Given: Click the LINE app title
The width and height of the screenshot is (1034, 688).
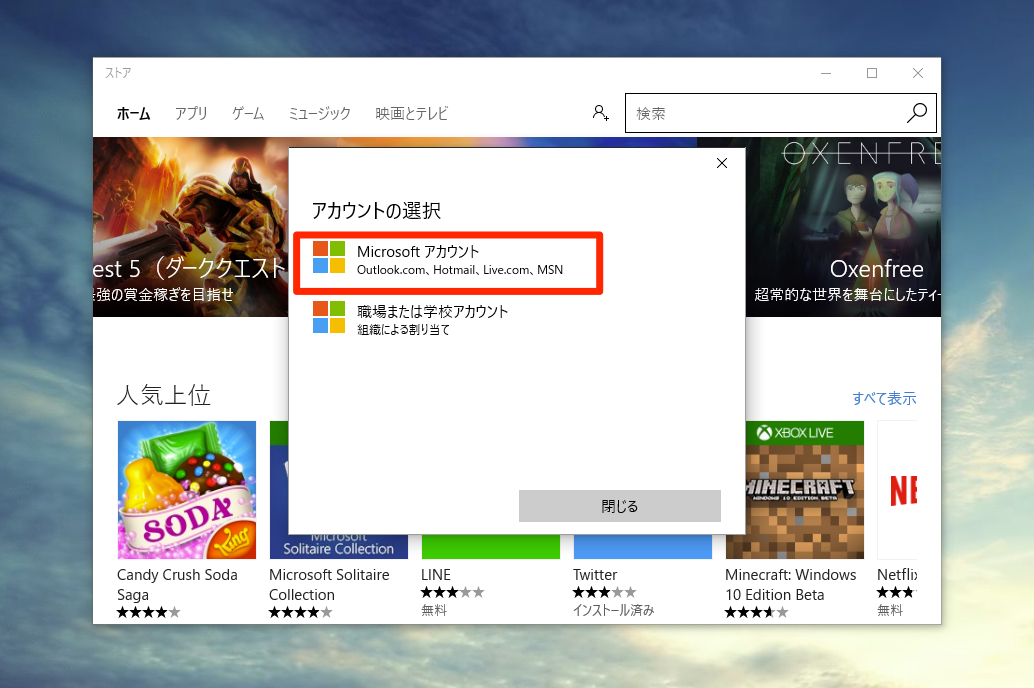Looking at the screenshot, I should pos(436,575).
